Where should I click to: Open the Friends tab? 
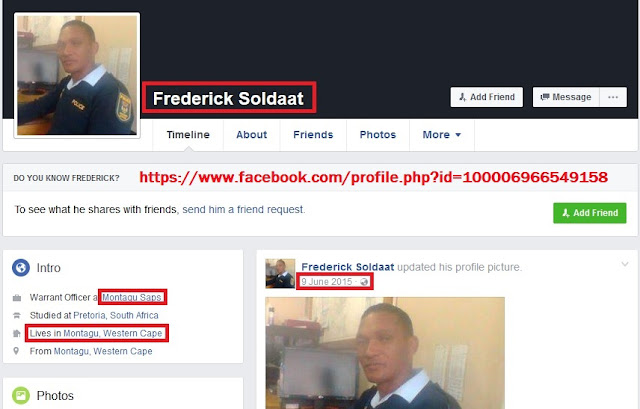click(313, 135)
